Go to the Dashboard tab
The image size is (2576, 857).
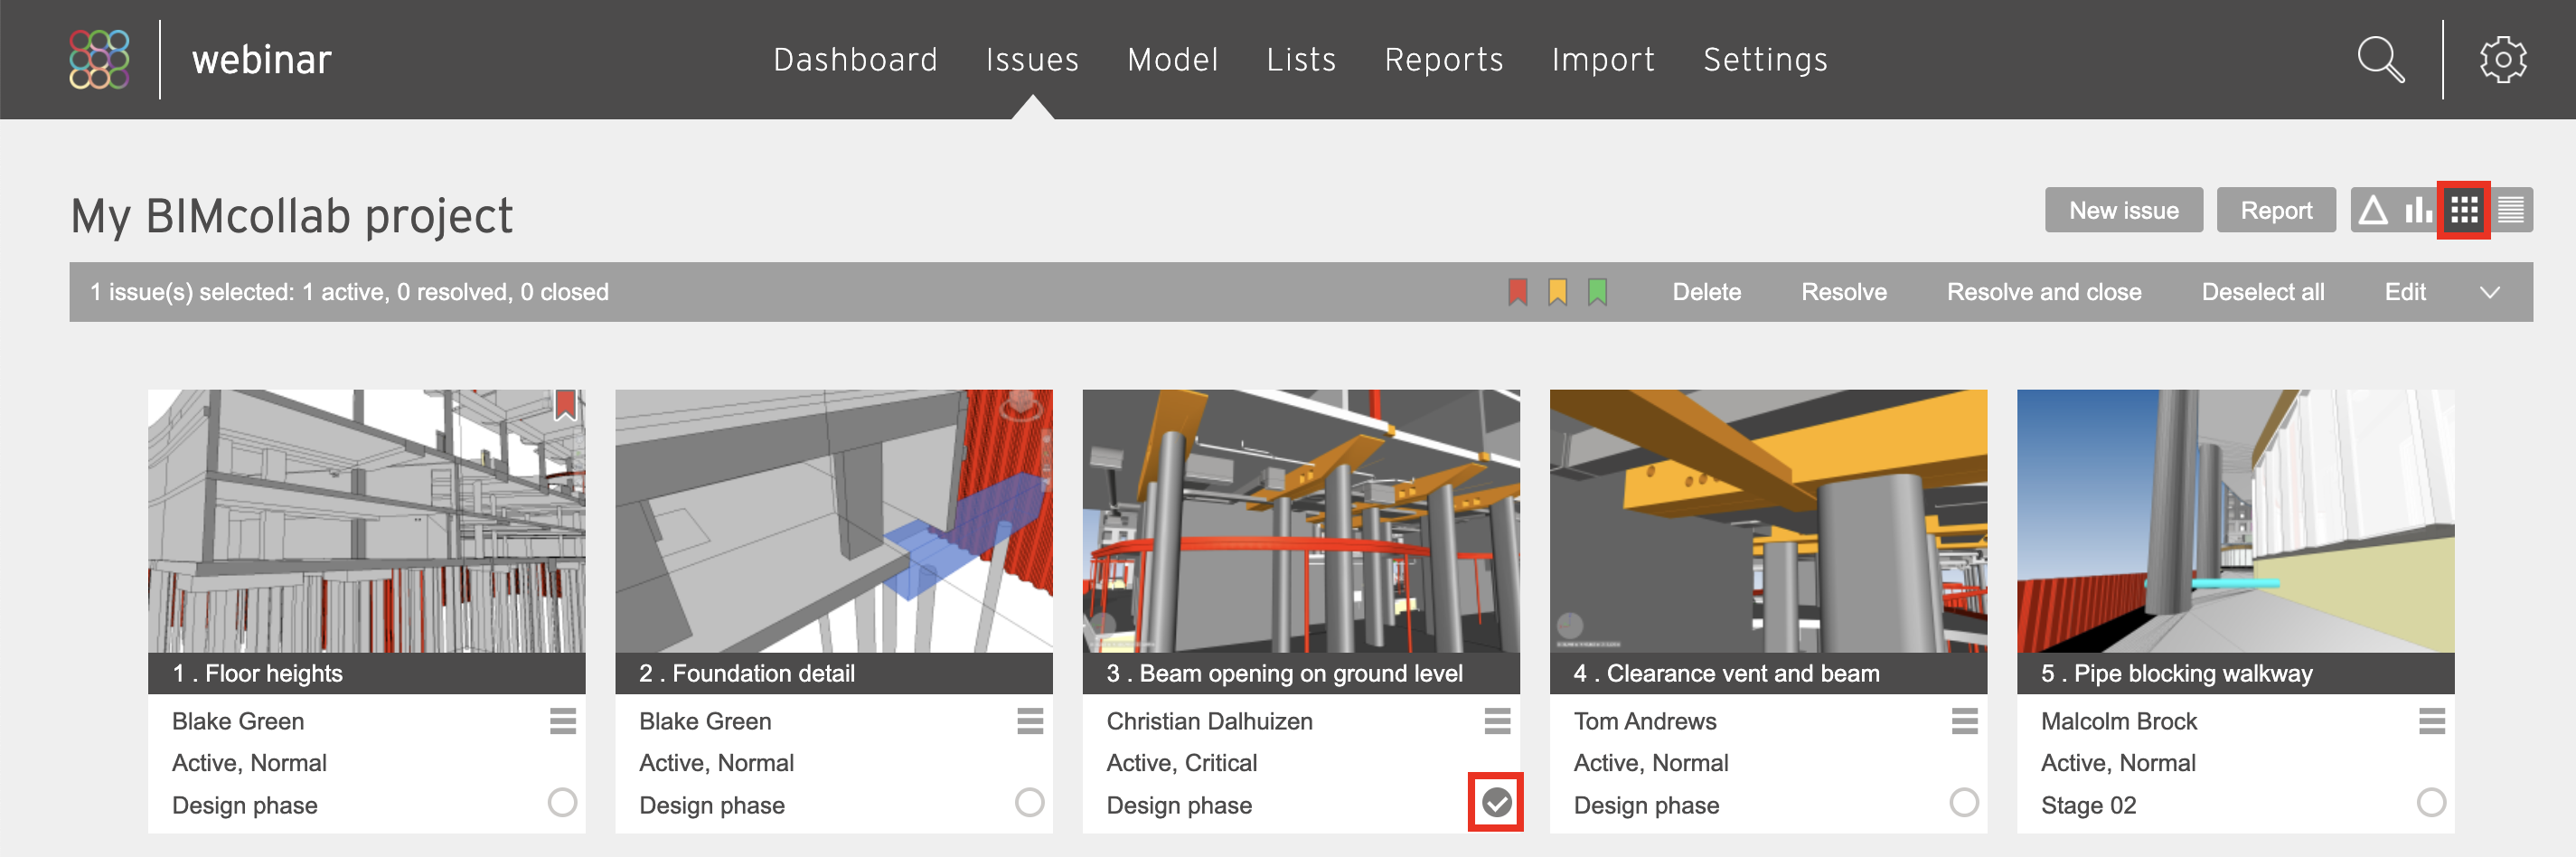855,60
